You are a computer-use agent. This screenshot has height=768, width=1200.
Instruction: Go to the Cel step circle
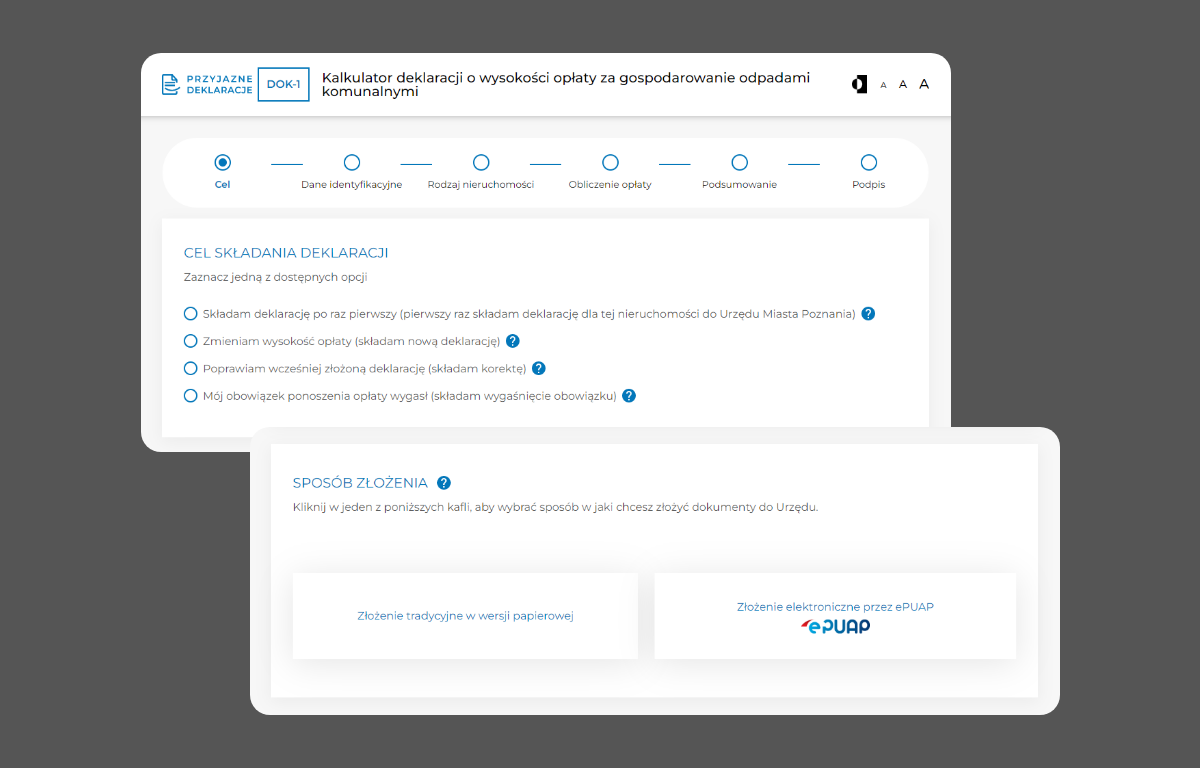(x=223, y=162)
